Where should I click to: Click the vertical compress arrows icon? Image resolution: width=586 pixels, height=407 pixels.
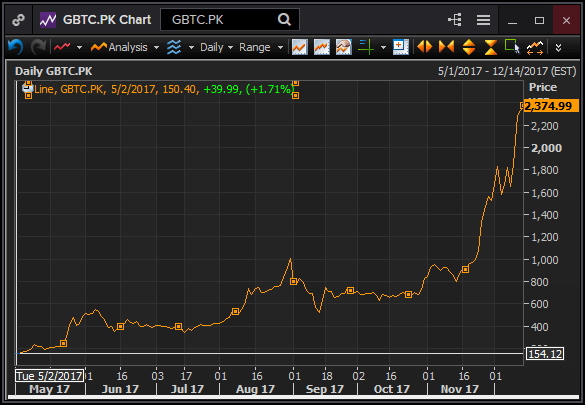tap(491, 47)
